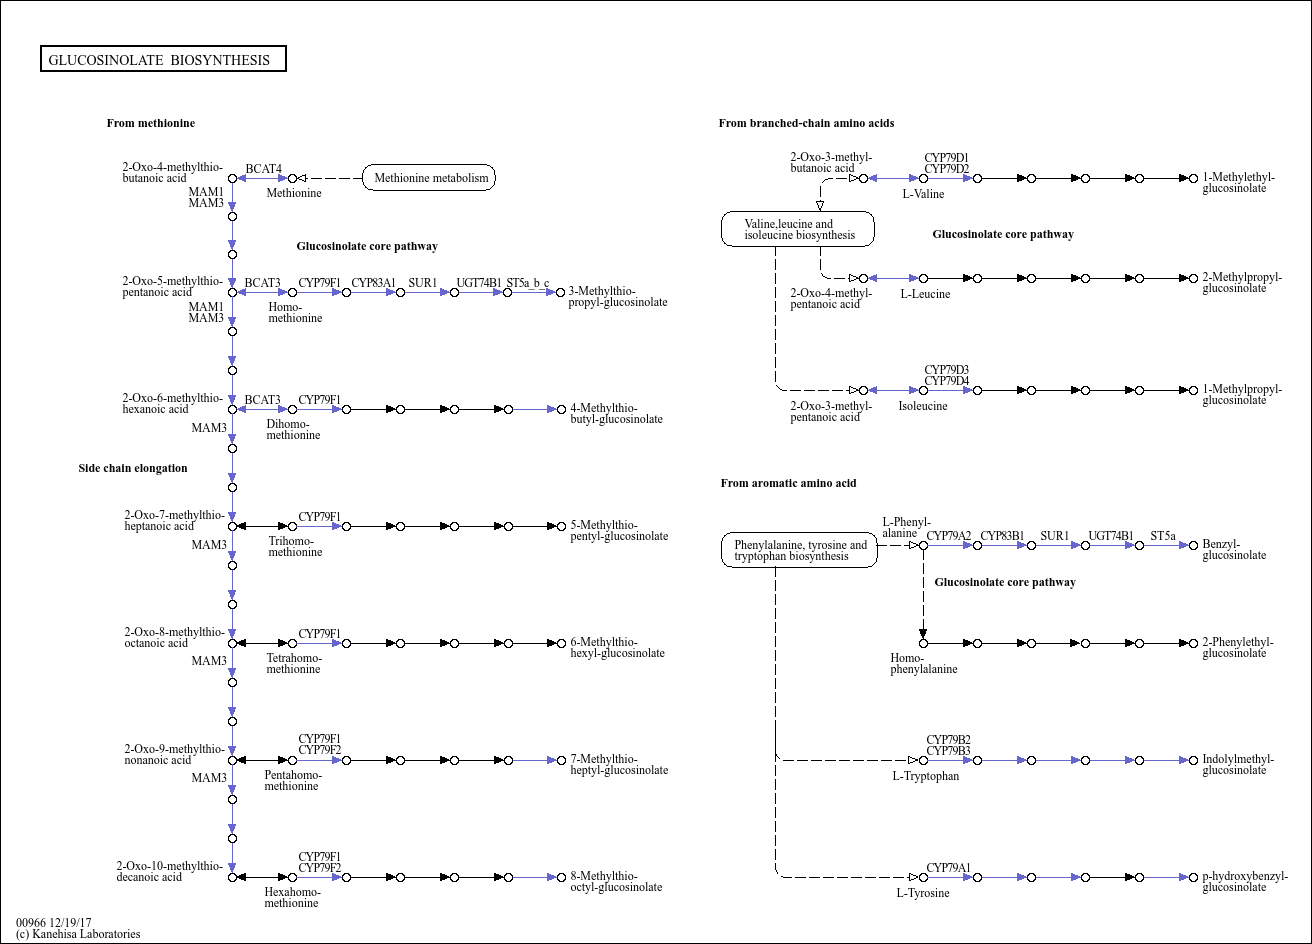The width and height of the screenshot is (1312, 944).
Task: Select the BCAT4 enzyme label
Action: pos(263,169)
